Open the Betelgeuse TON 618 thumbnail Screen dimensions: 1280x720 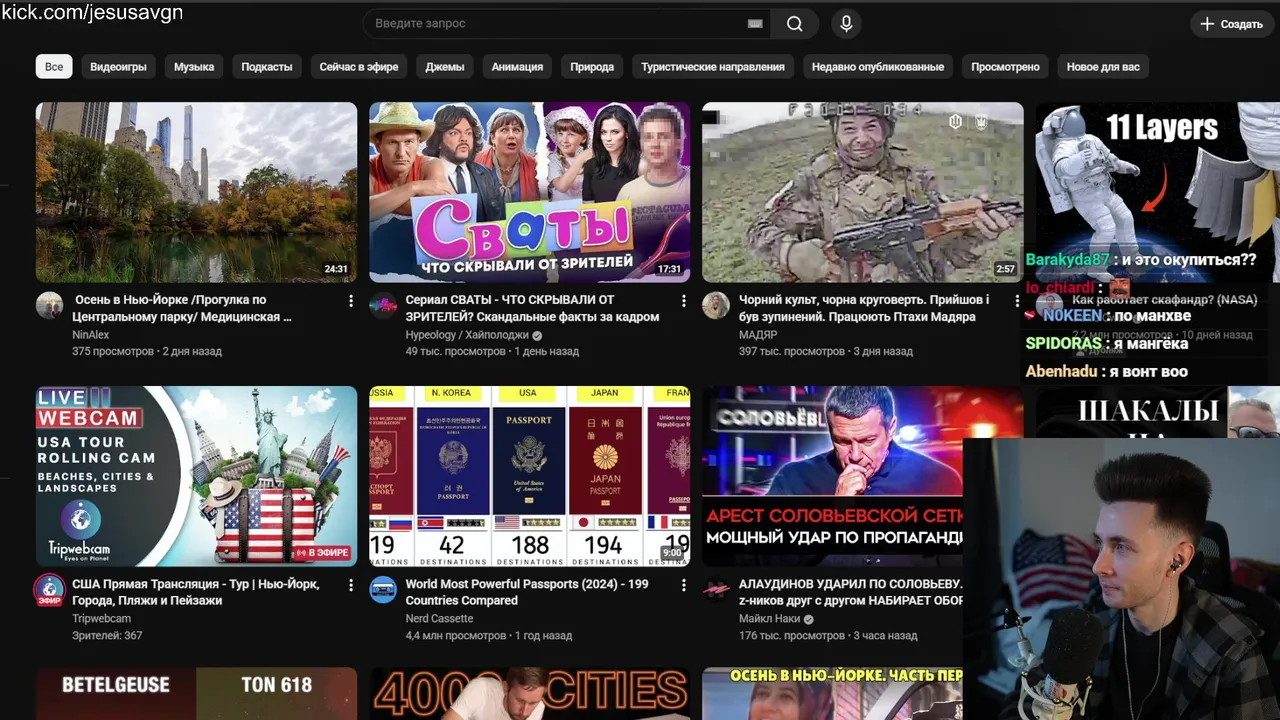[x=196, y=694]
